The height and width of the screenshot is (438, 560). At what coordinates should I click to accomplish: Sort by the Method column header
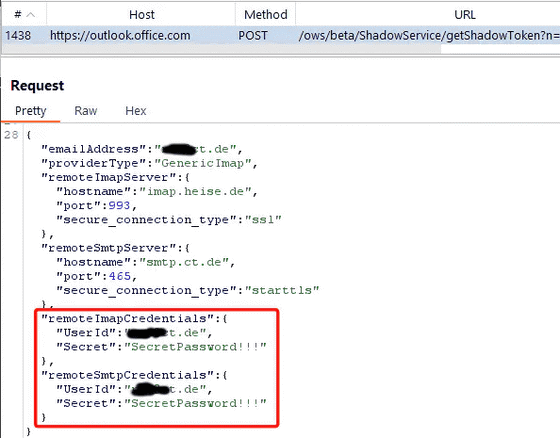point(266,15)
